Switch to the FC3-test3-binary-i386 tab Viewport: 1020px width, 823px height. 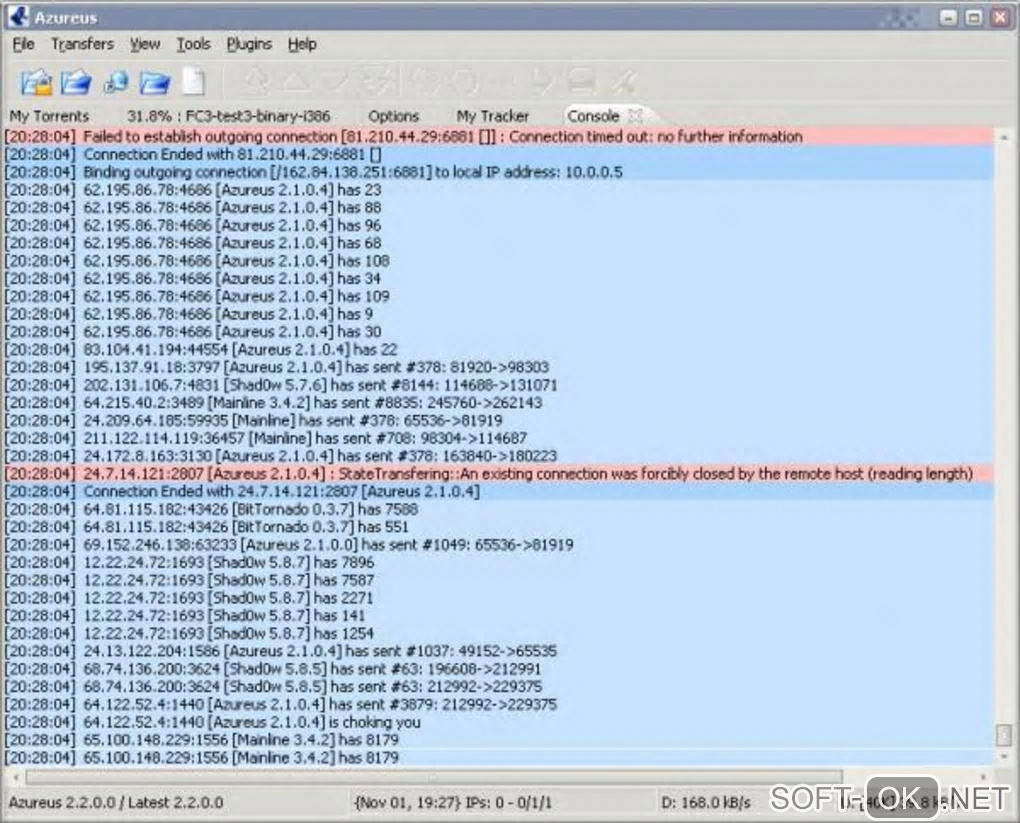click(229, 116)
